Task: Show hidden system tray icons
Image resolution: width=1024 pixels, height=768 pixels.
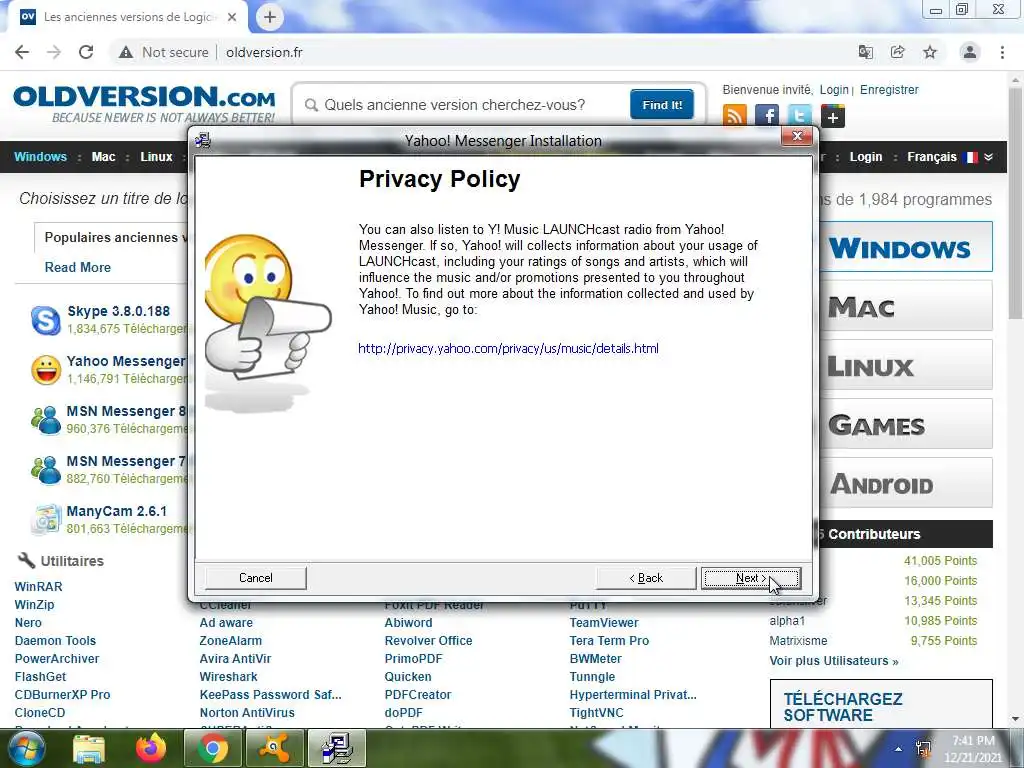Action: point(899,749)
